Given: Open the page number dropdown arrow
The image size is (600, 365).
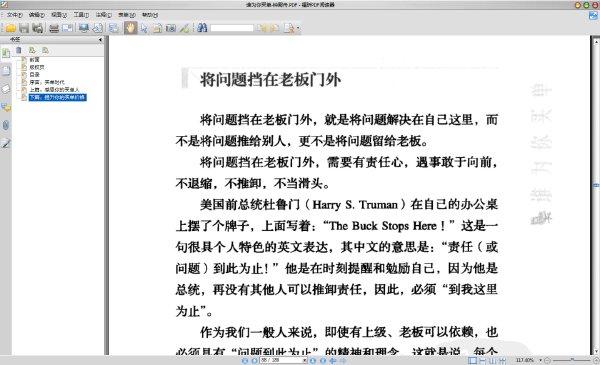Looking at the screenshot, I should (305, 360).
